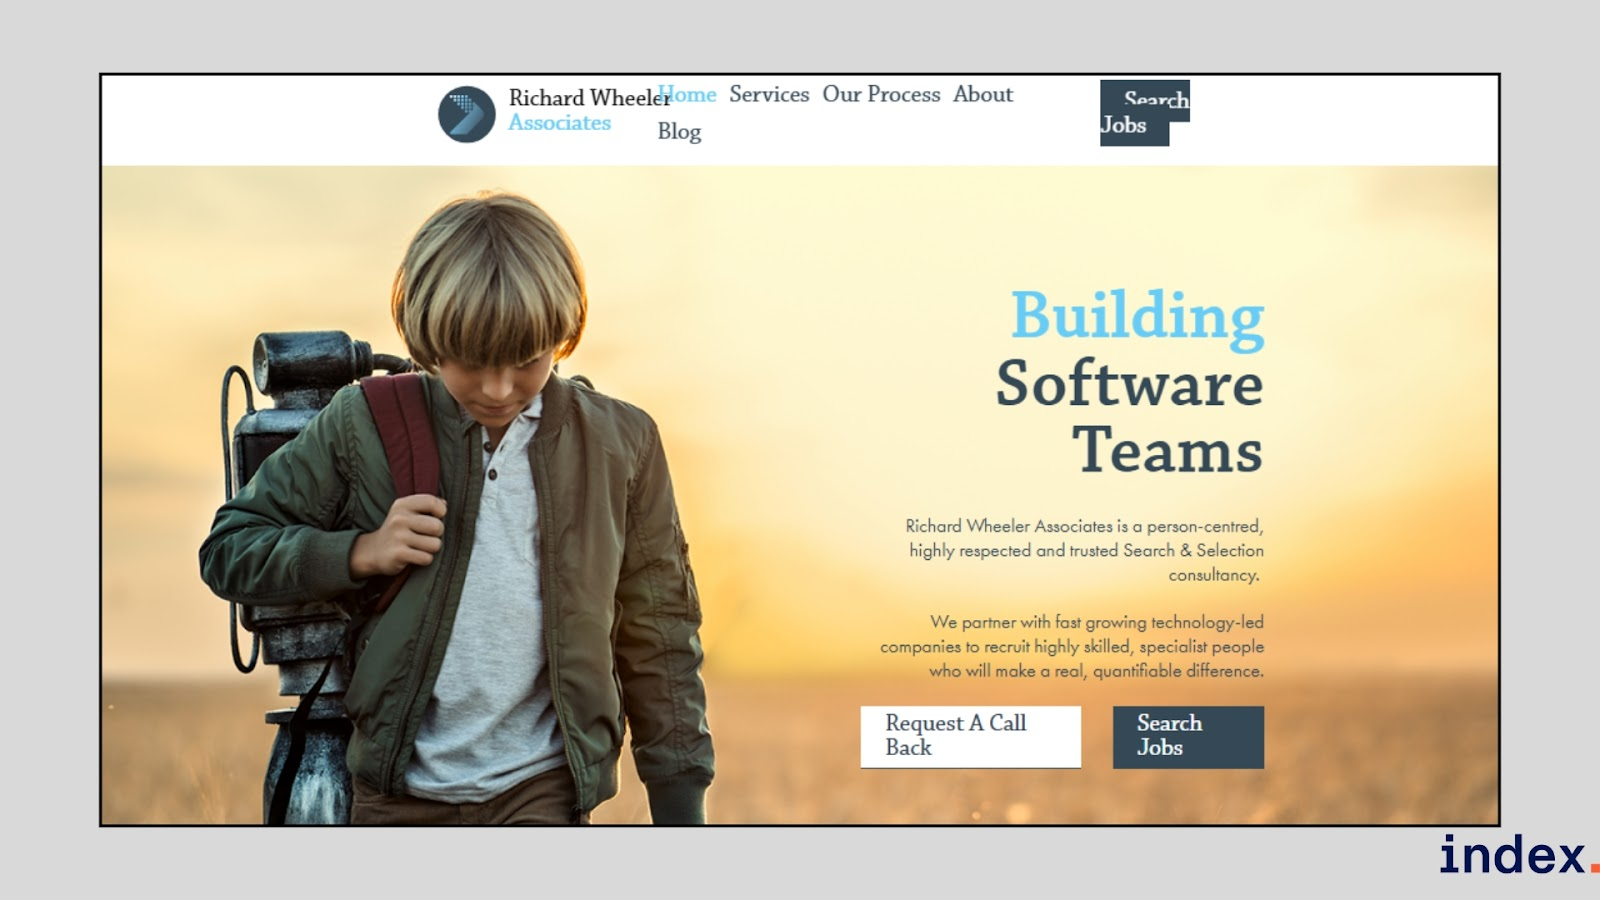
Task: Click the Search Jobs button below the hero text
Action: pos(1188,737)
